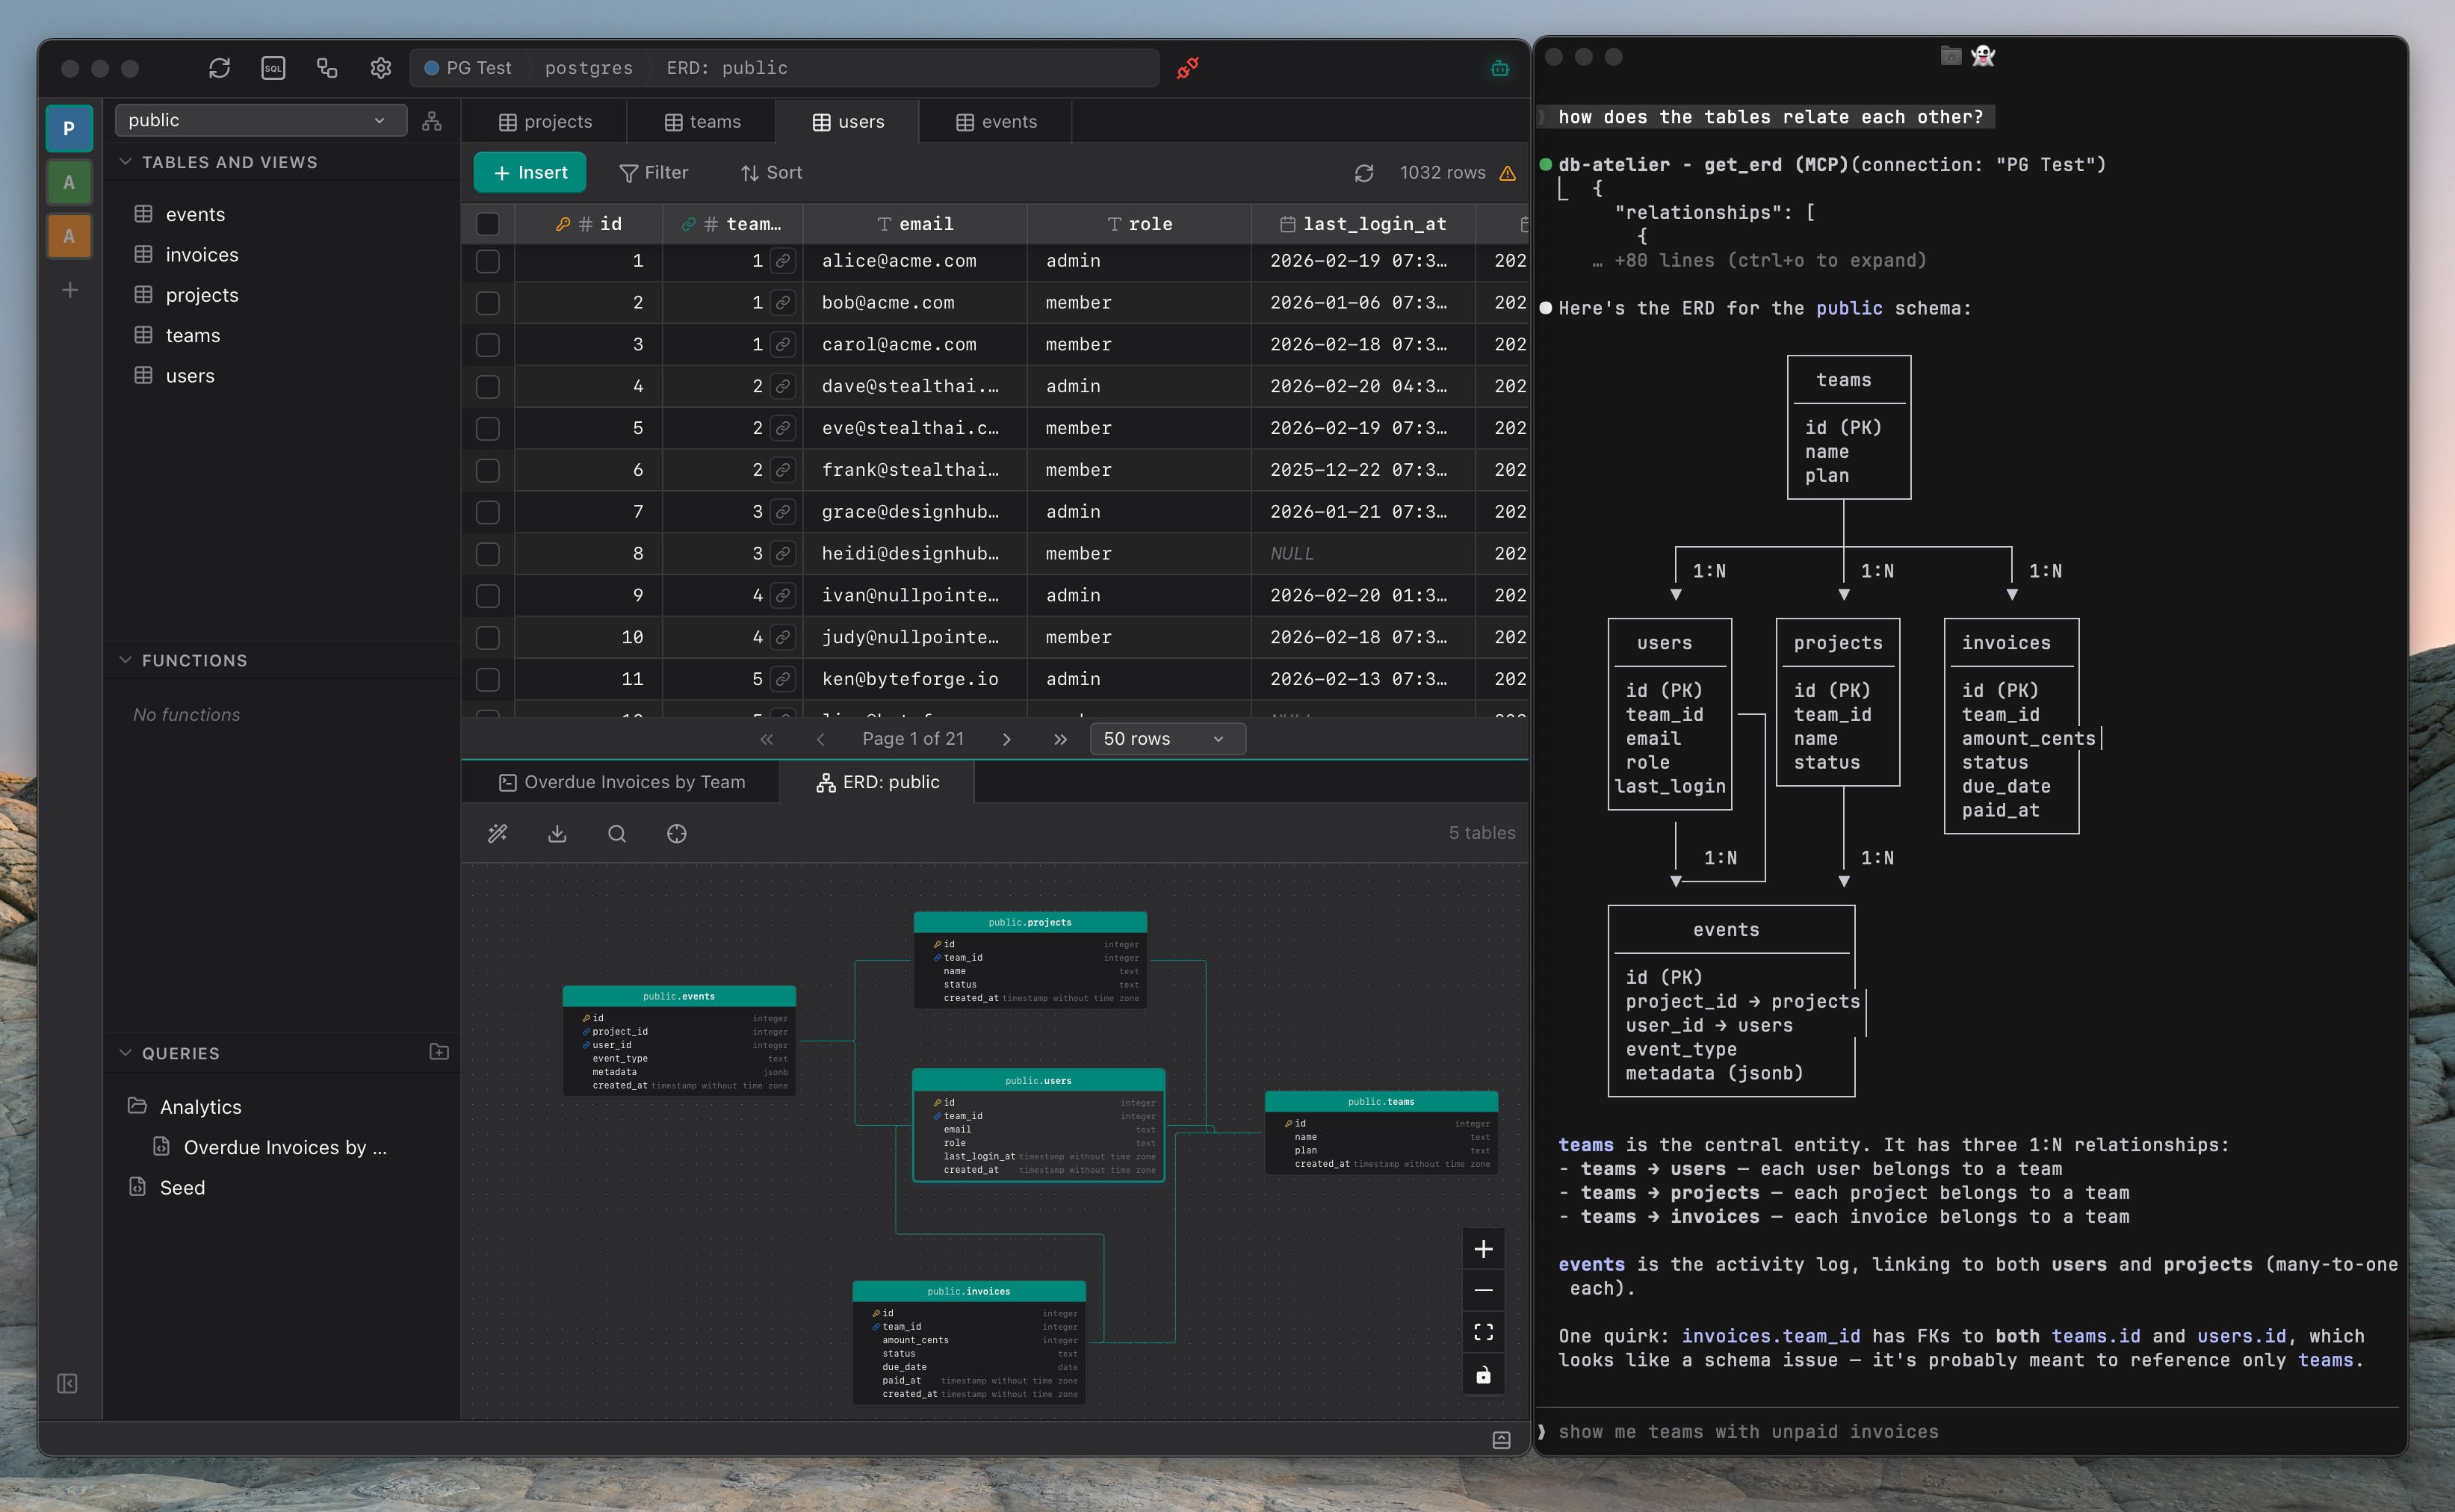Collapse the Tables and Views section
Image resolution: width=2455 pixels, height=1512 pixels.
pos(126,162)
